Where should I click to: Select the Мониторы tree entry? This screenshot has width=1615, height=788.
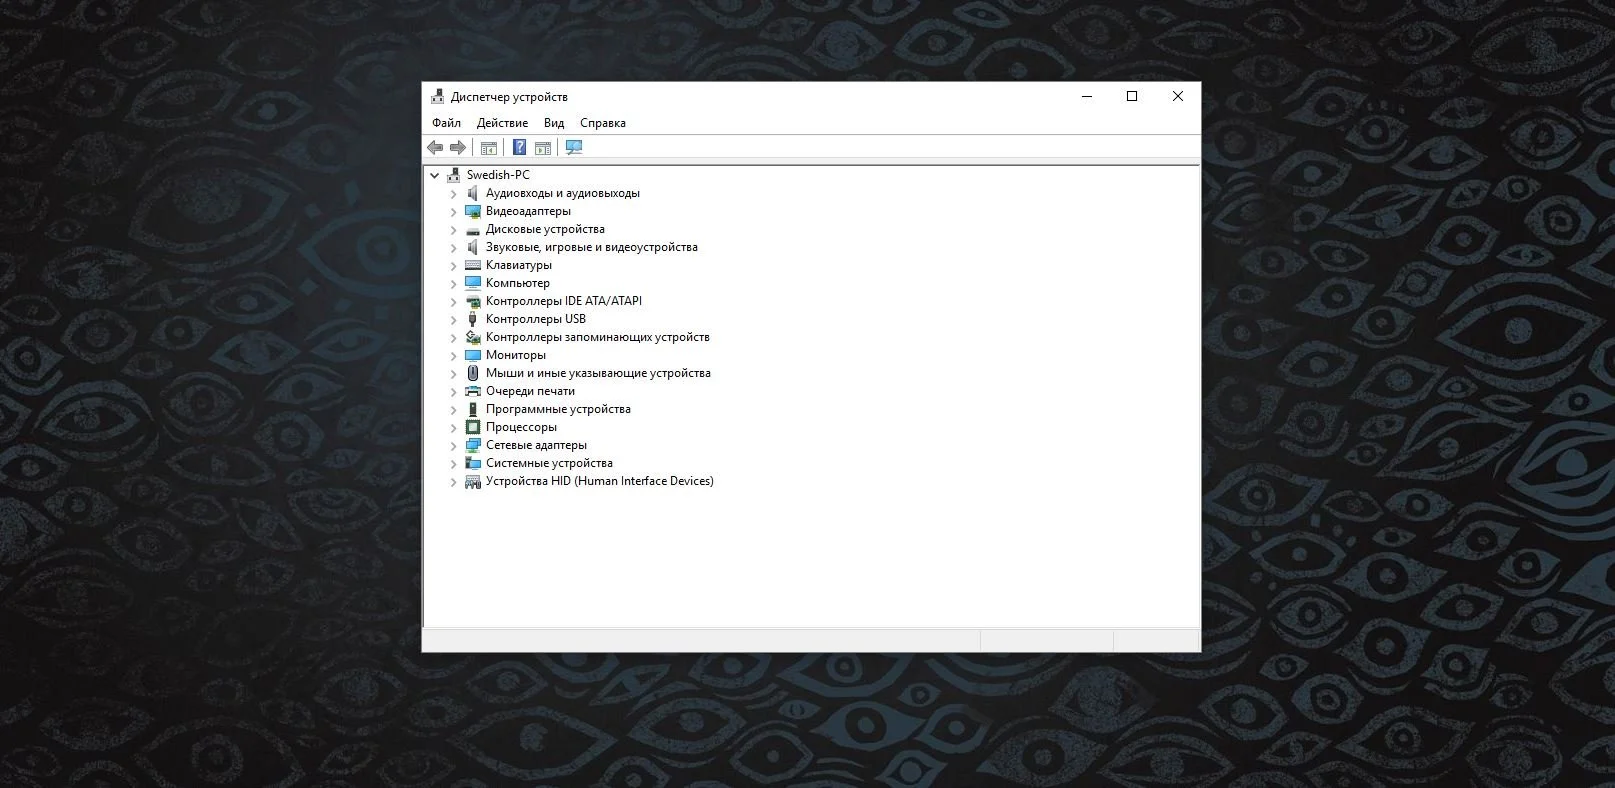(516, 355)
